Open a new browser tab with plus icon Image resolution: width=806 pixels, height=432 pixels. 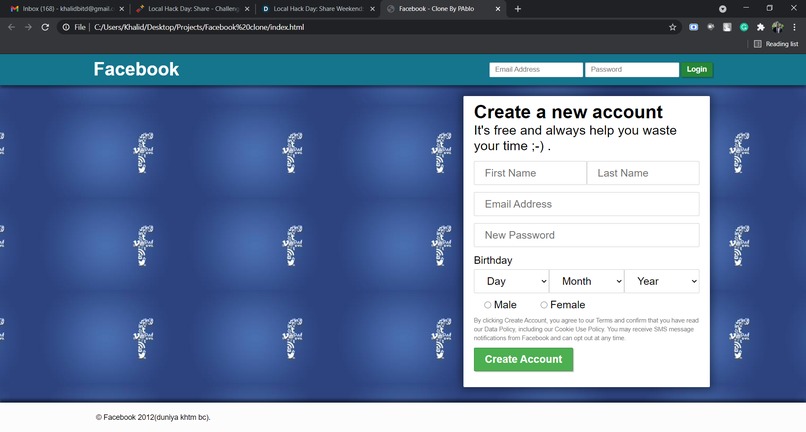[x=518, y=9]
